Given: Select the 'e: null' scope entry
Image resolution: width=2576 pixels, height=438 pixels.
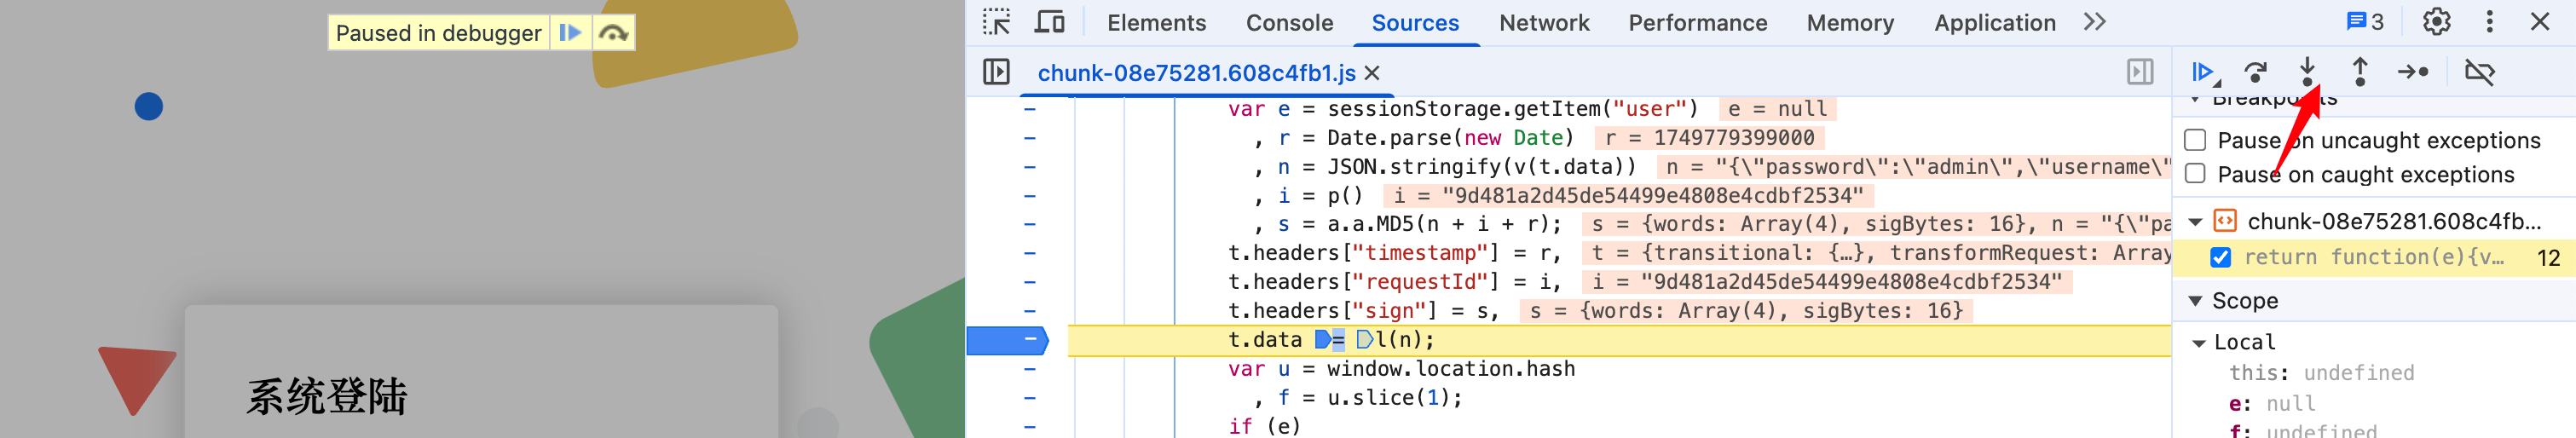Looking at the screenshot, I should (2272, 404).
